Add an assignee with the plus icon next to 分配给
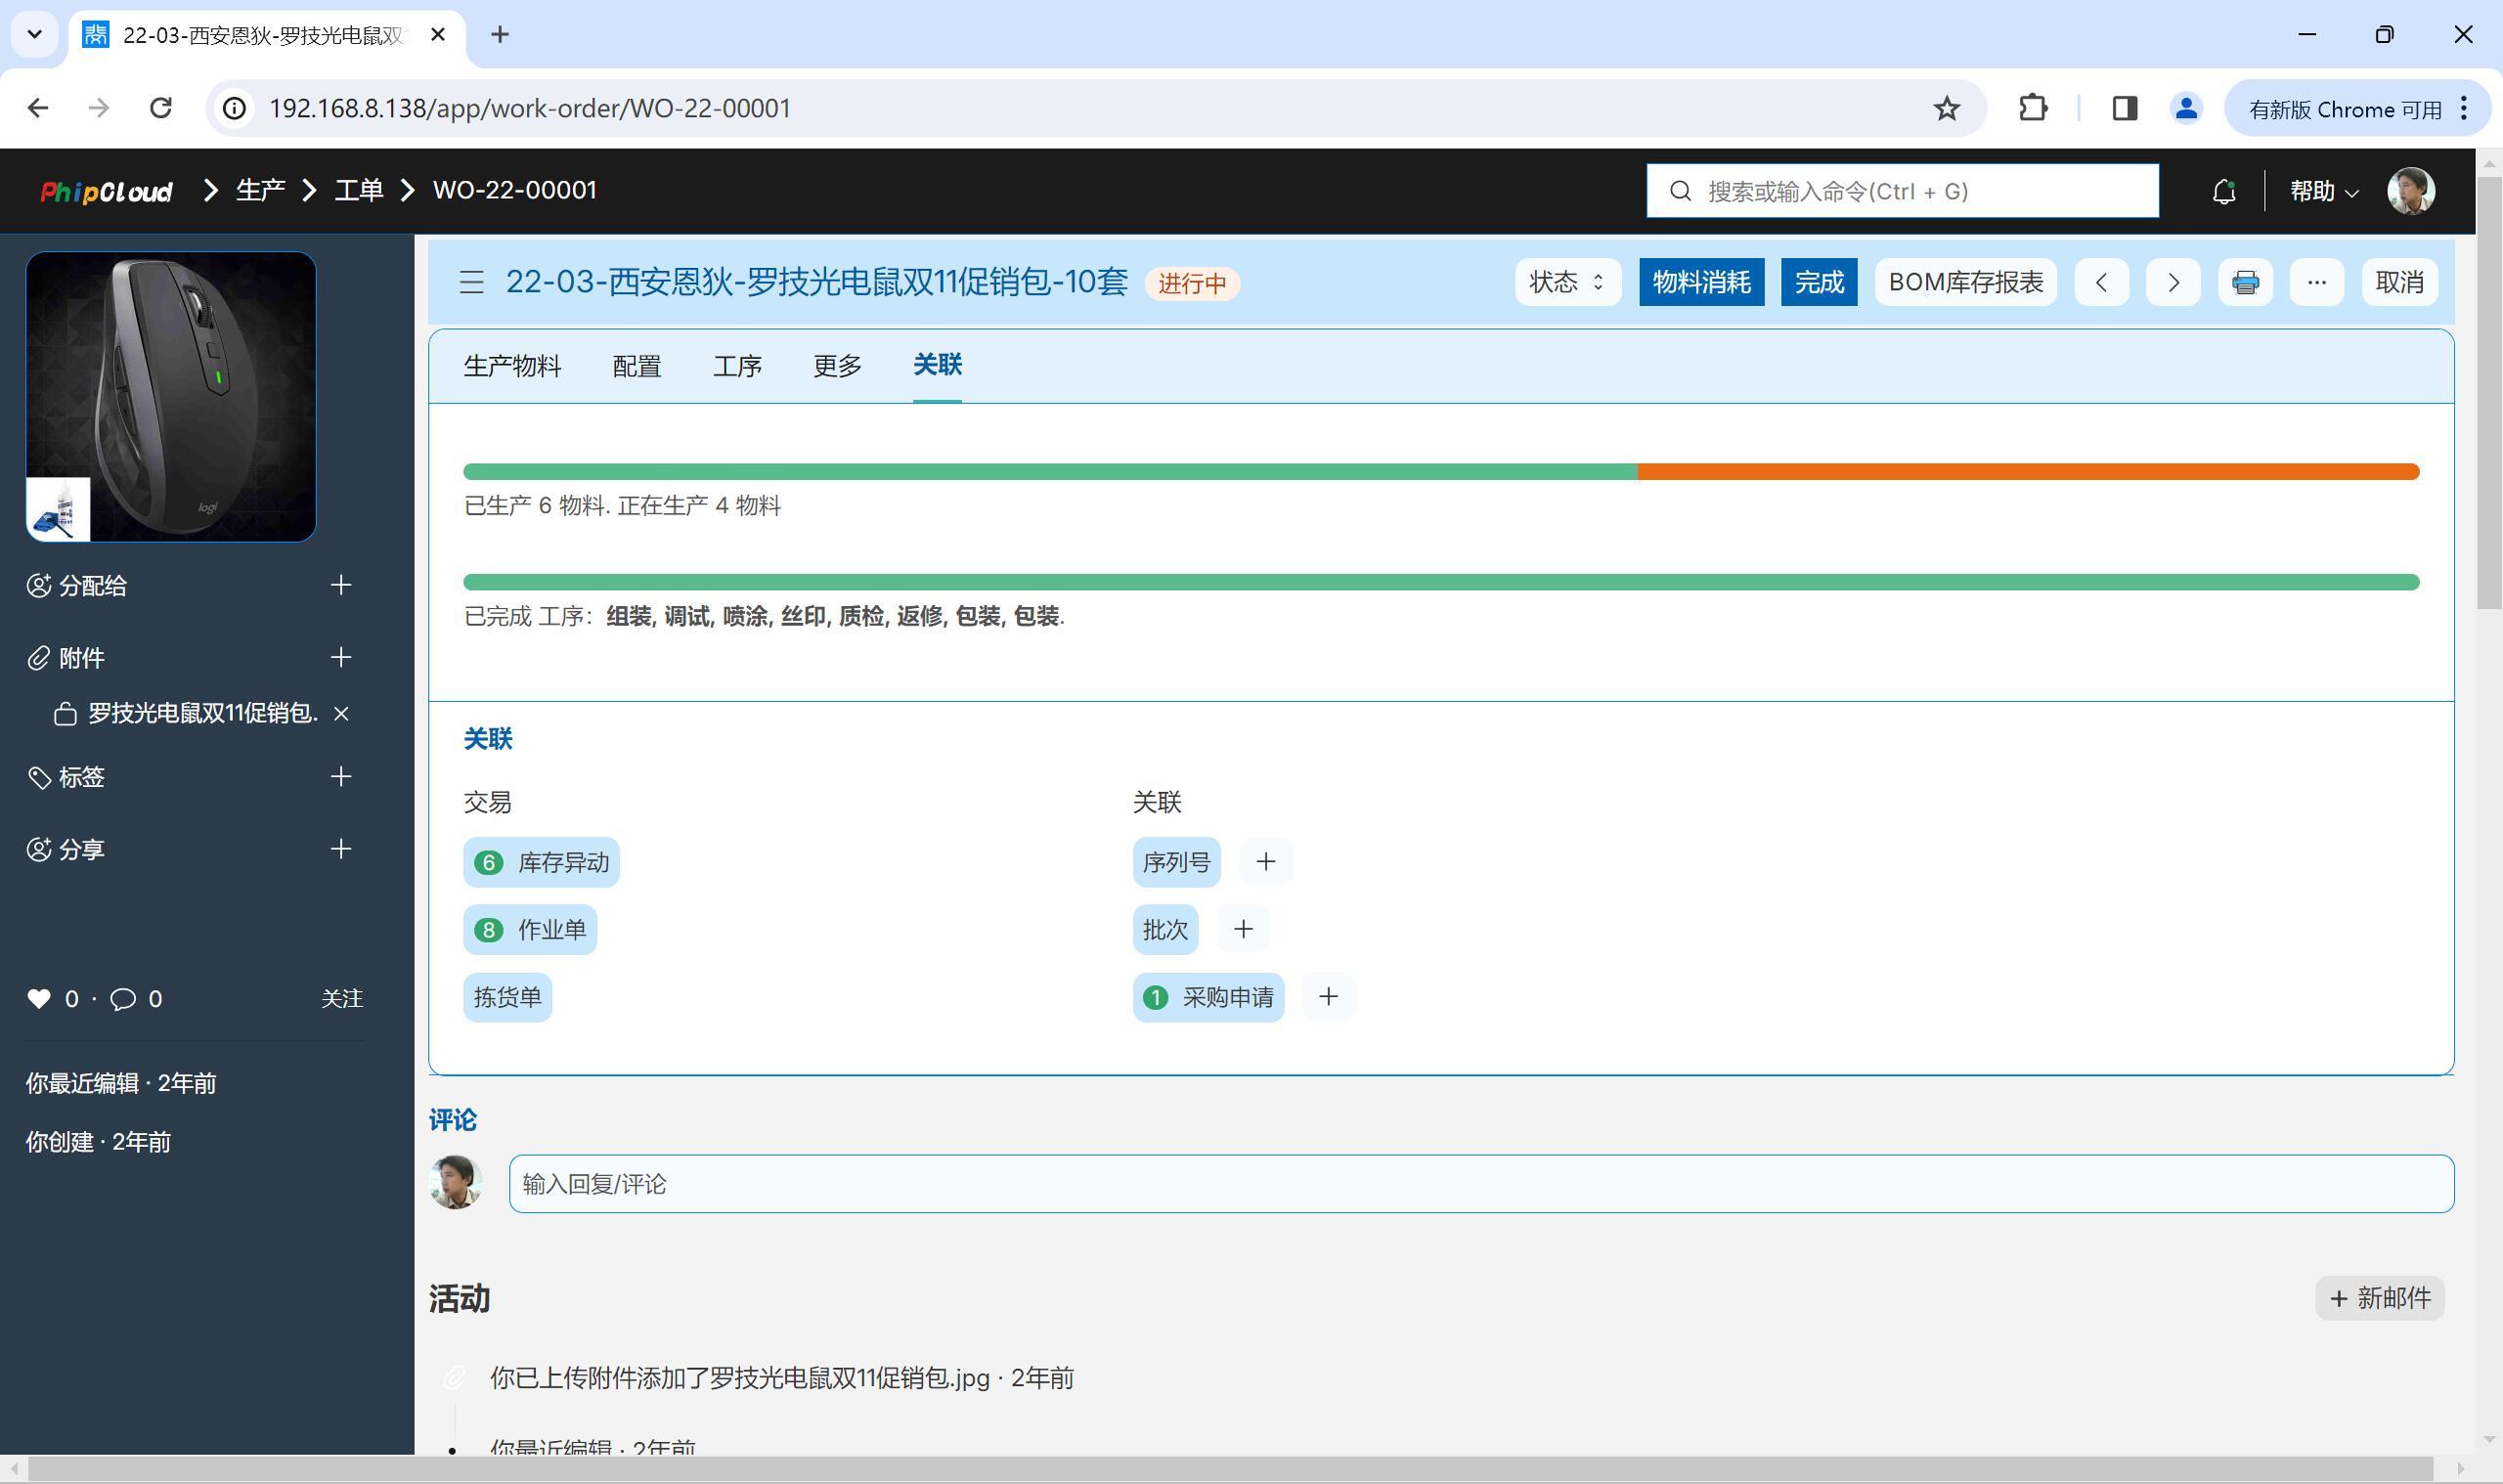The image size is (2503, 1484). coord(341,585)
